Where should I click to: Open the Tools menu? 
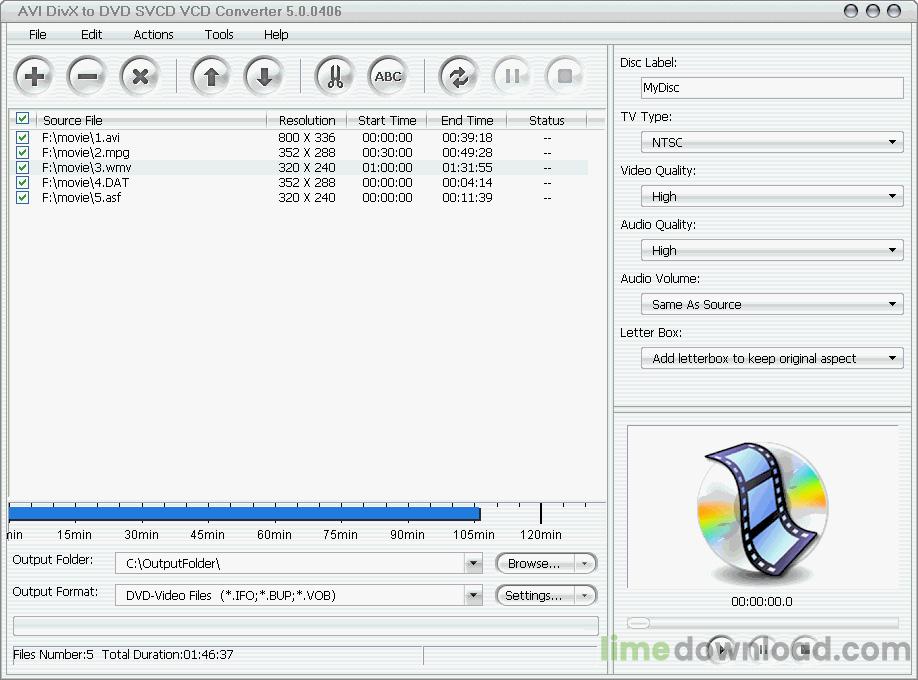pos(218,34)
